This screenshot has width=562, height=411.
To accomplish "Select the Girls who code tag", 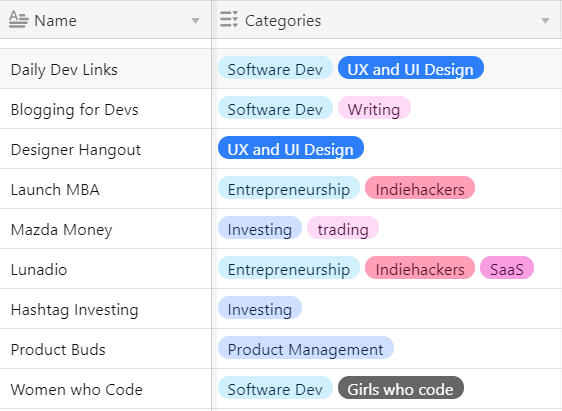I will point(401,389).
